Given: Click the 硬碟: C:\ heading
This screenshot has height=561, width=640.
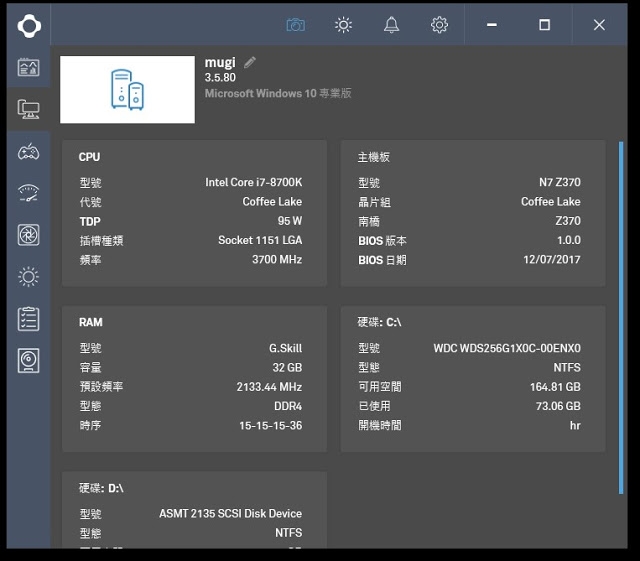Looking at the screenshot, I should [380, 322].
